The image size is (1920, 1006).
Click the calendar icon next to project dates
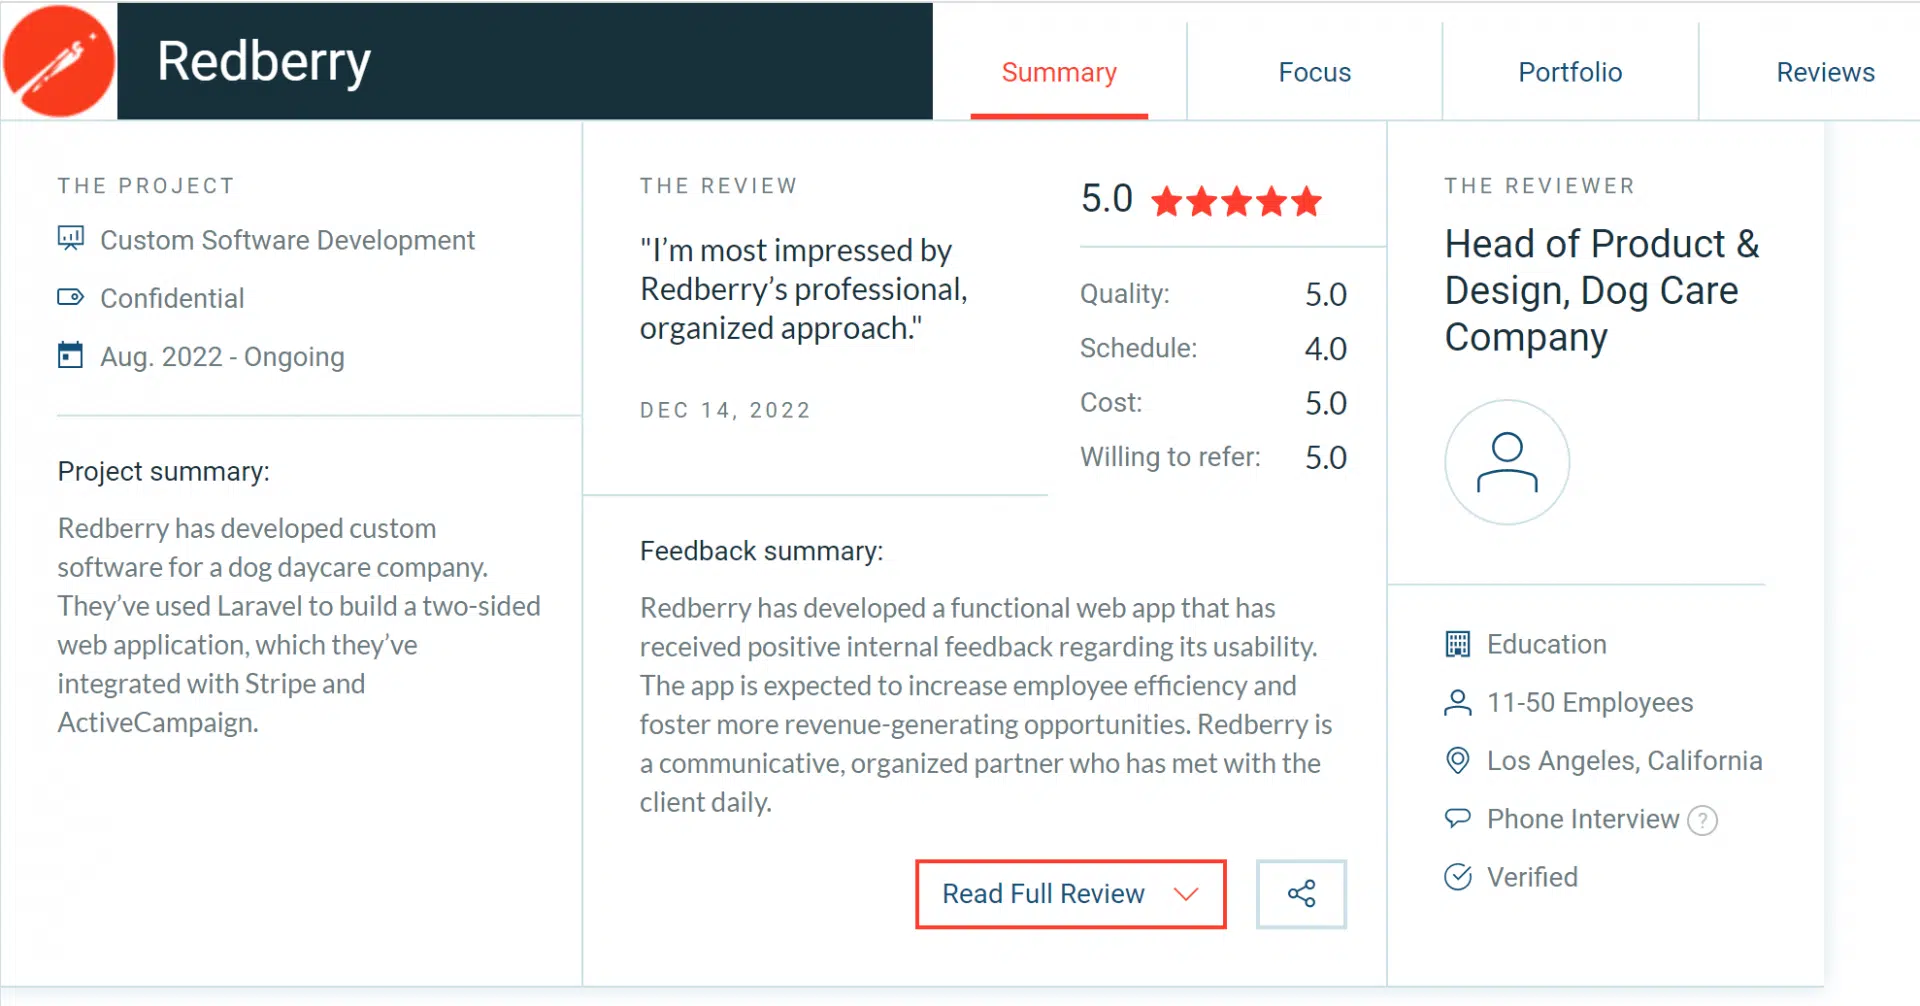click(70, 354)
